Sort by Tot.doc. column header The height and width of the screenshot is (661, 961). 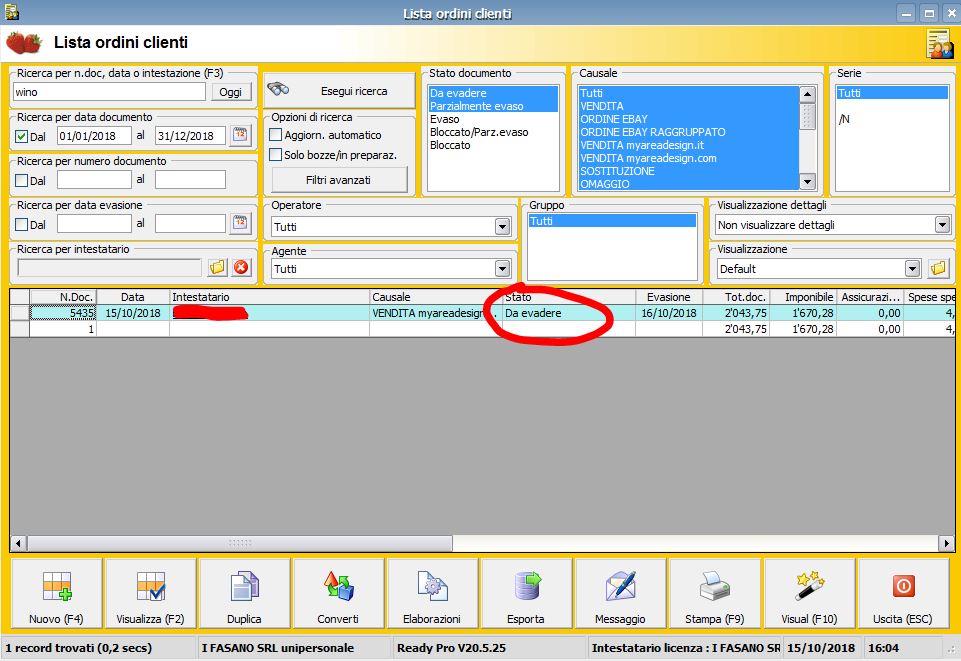(x=737, y=297)
